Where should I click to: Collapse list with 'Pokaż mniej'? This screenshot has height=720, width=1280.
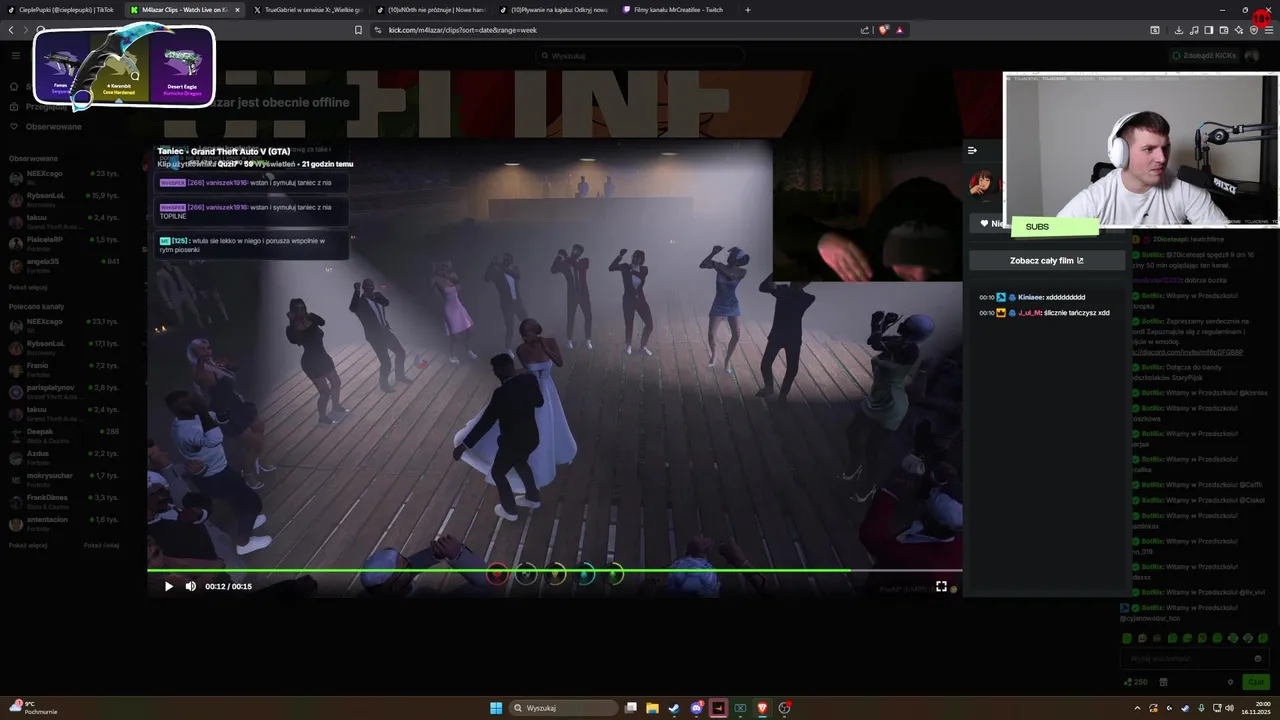coord(101,545)
